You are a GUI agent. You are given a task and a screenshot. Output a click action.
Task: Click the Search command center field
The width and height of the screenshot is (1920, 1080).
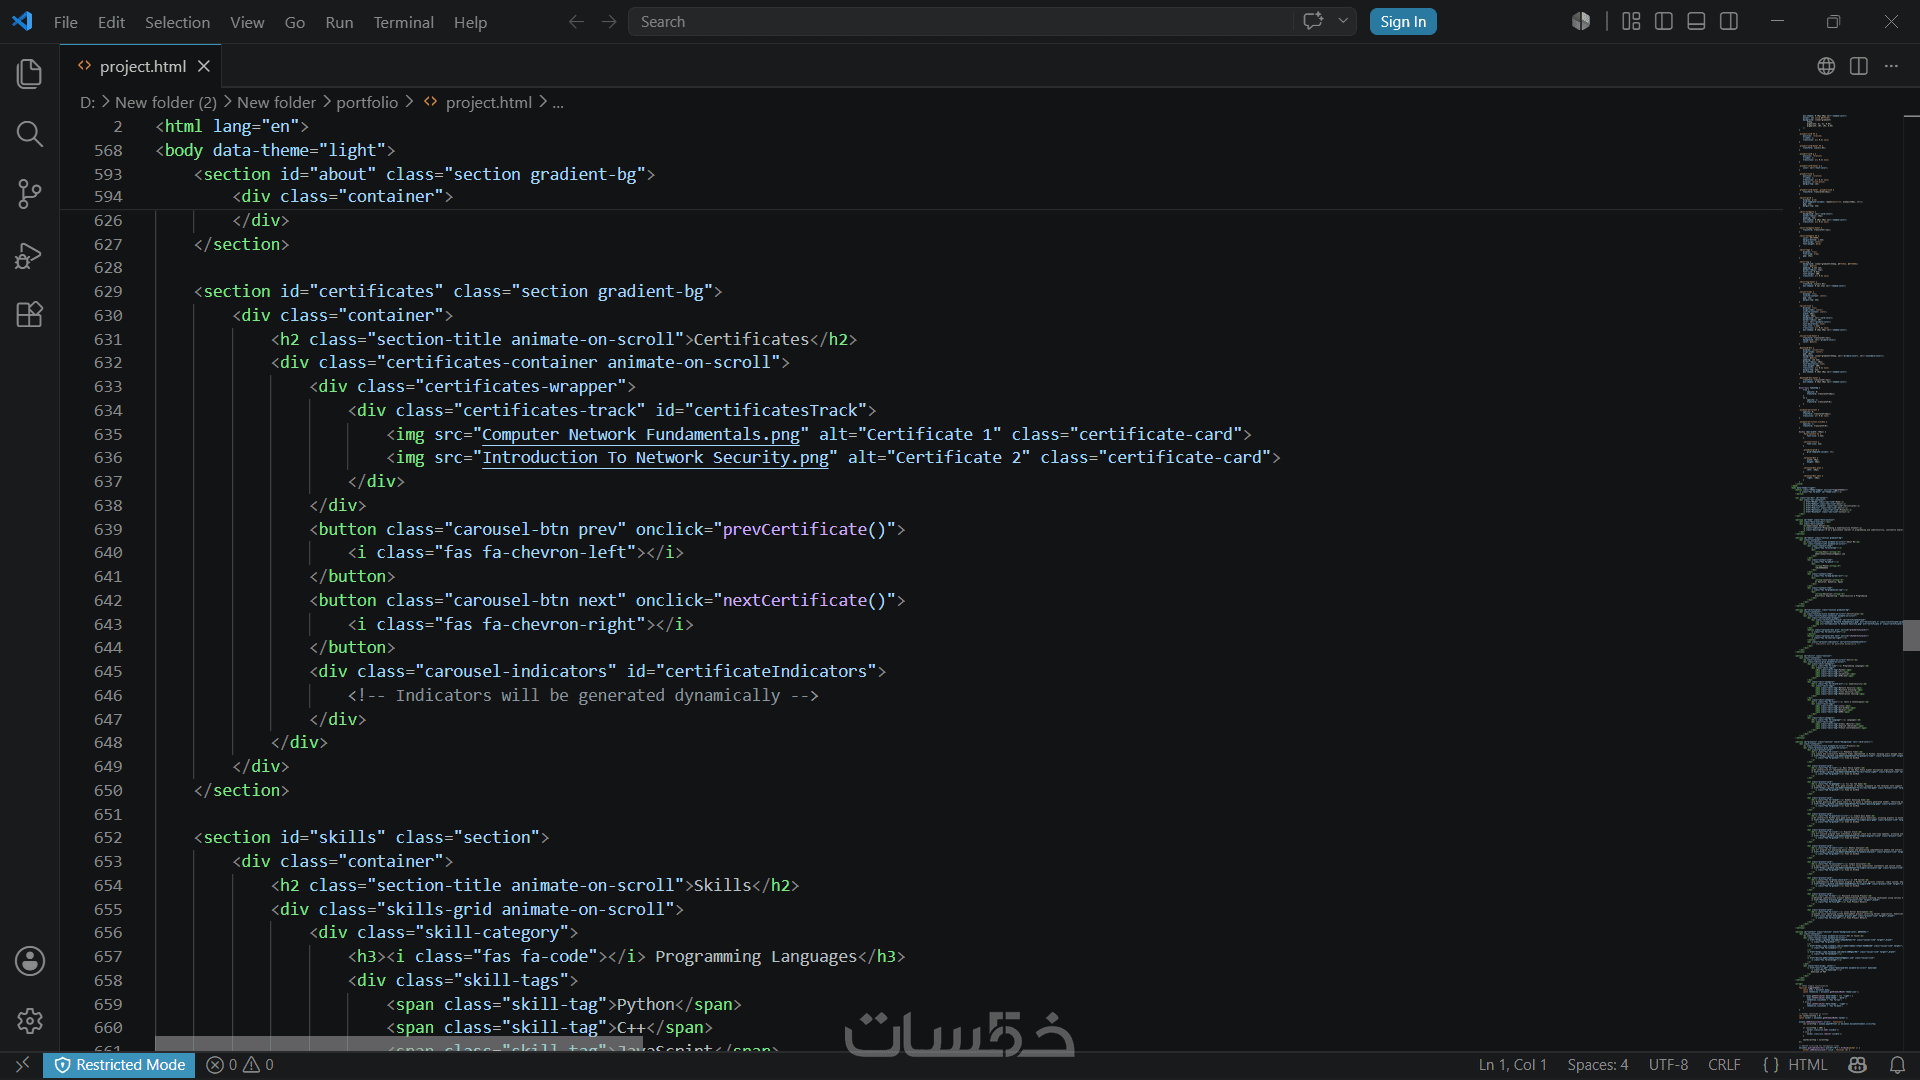pyautogui.click(x=960, y=22)
